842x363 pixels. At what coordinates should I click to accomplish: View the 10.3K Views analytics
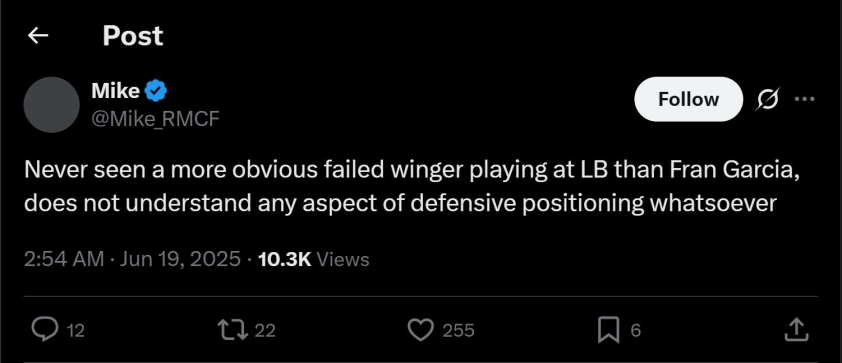[x=314, y=259]
